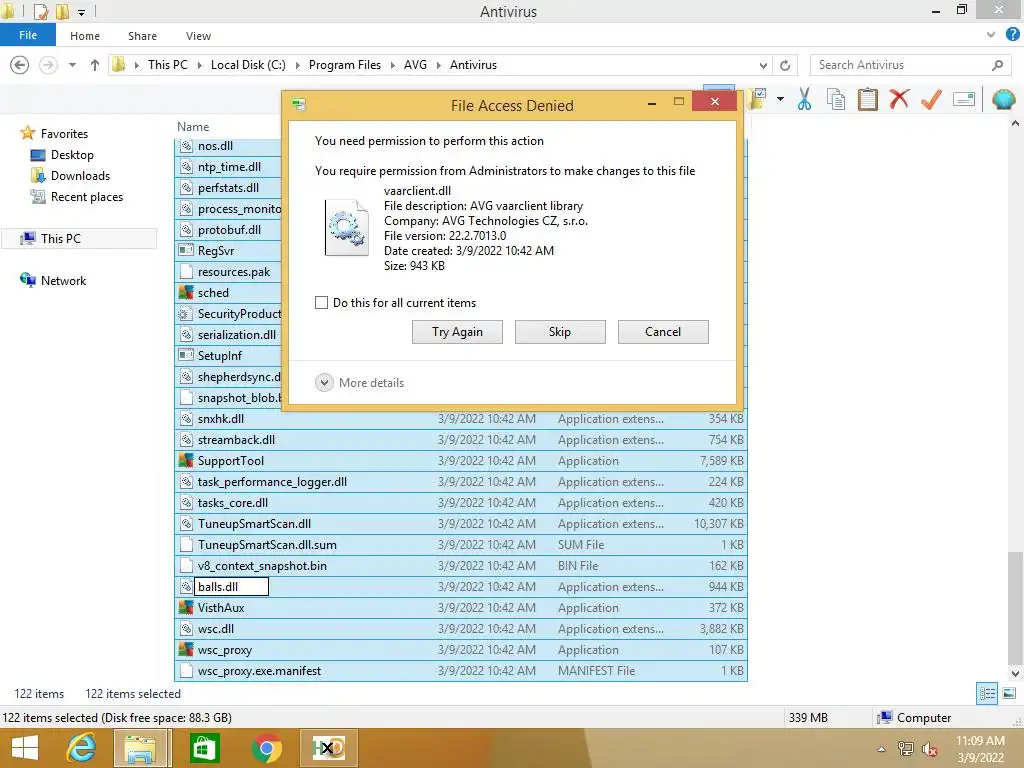
Task: Click the red X Delete toolbar icon
Action: pos(899,100)
